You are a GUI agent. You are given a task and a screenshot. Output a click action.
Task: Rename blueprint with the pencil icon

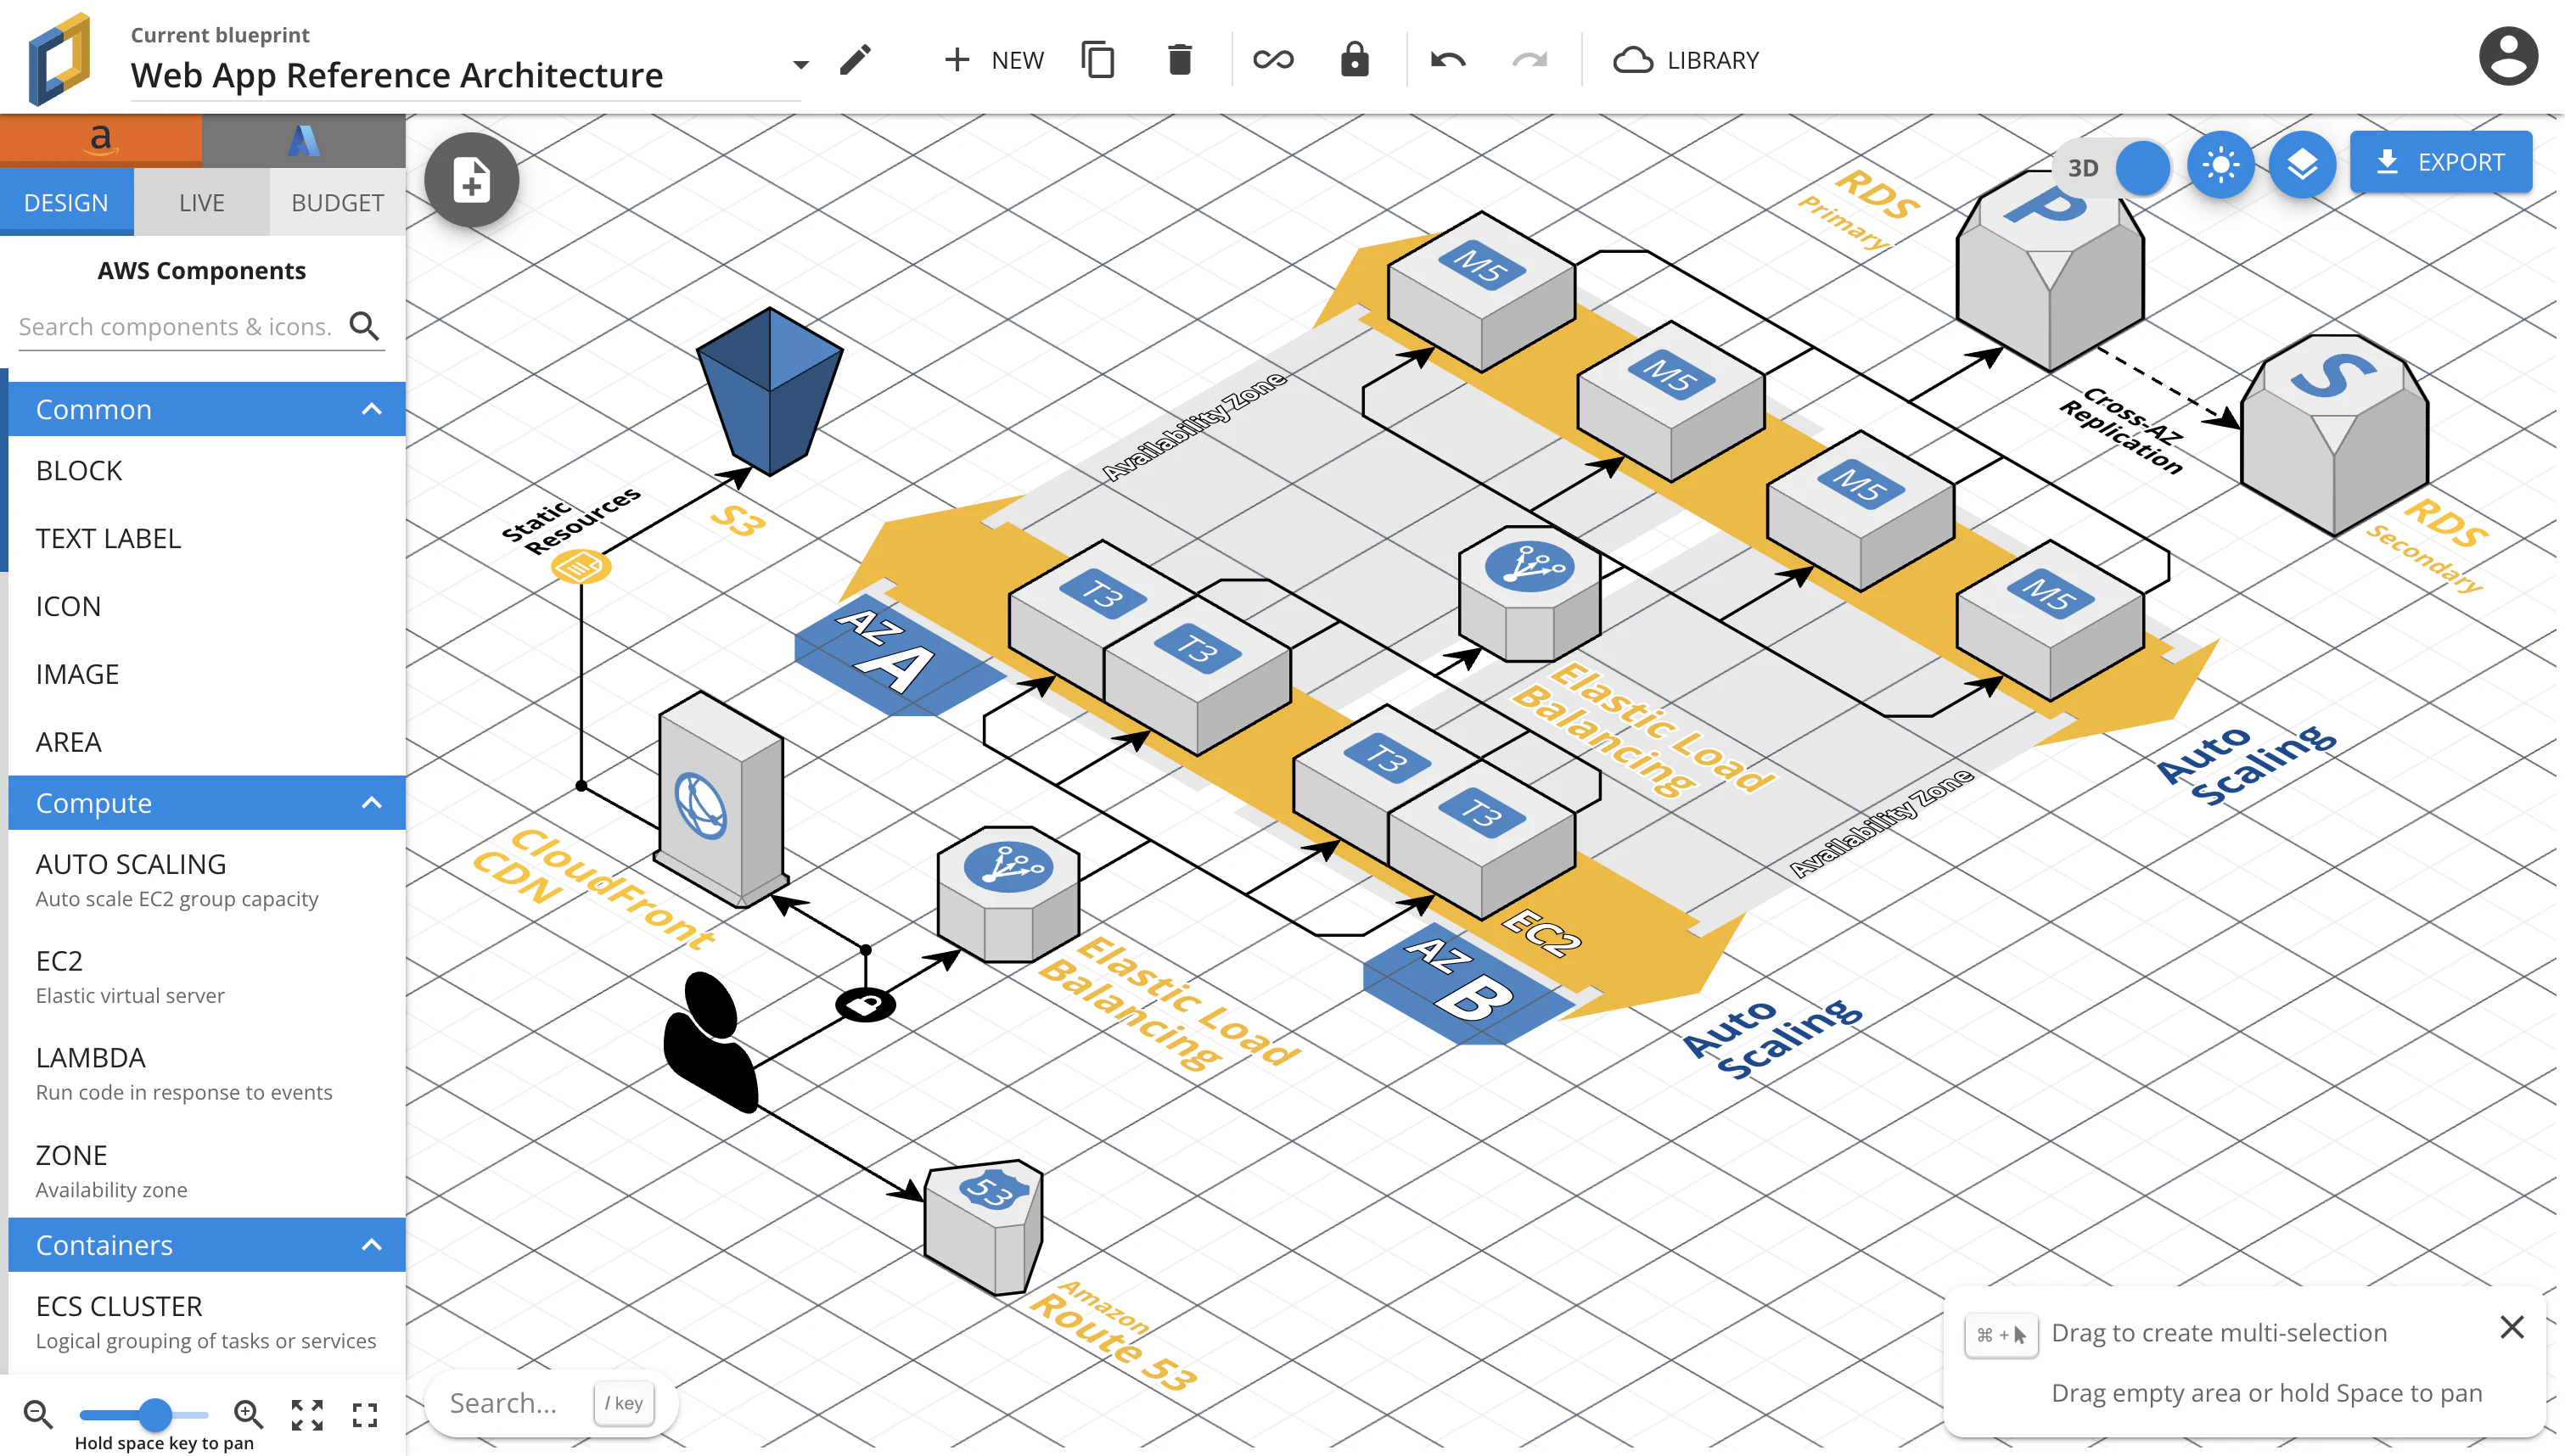click(855, 60)
